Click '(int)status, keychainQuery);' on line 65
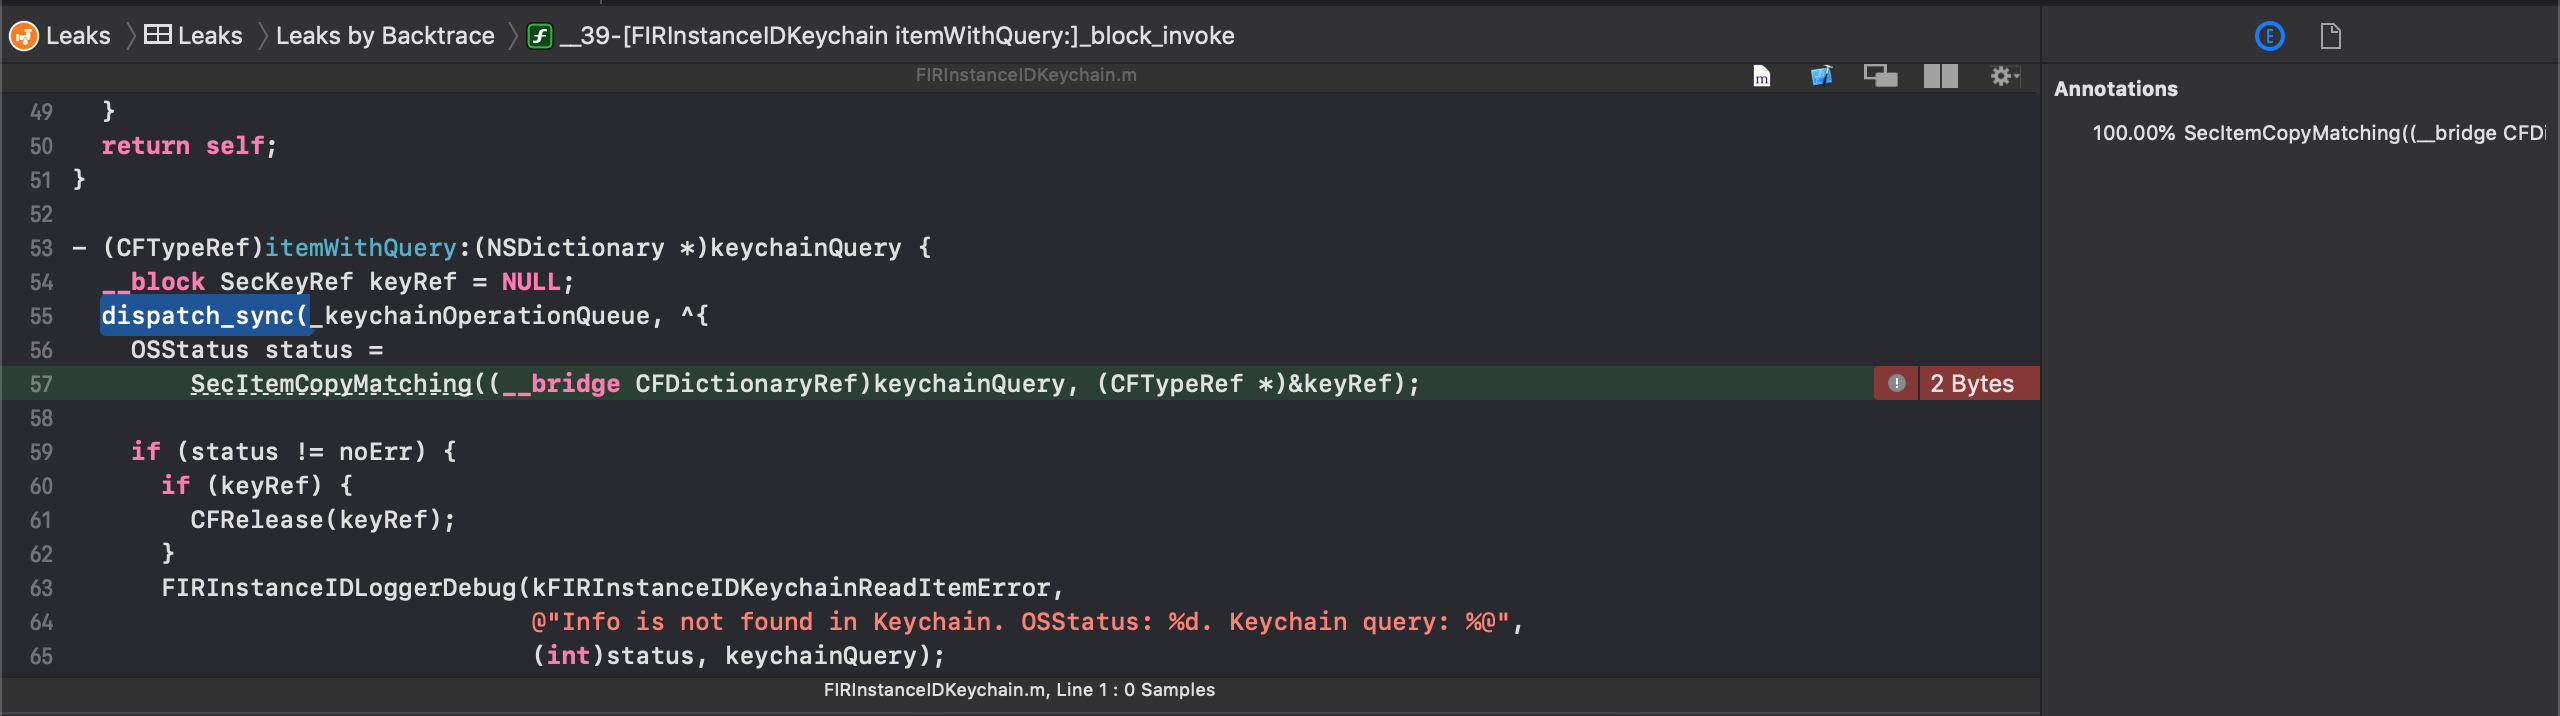The width and height of the screenshot is (2560, 716). pos(738,656)
